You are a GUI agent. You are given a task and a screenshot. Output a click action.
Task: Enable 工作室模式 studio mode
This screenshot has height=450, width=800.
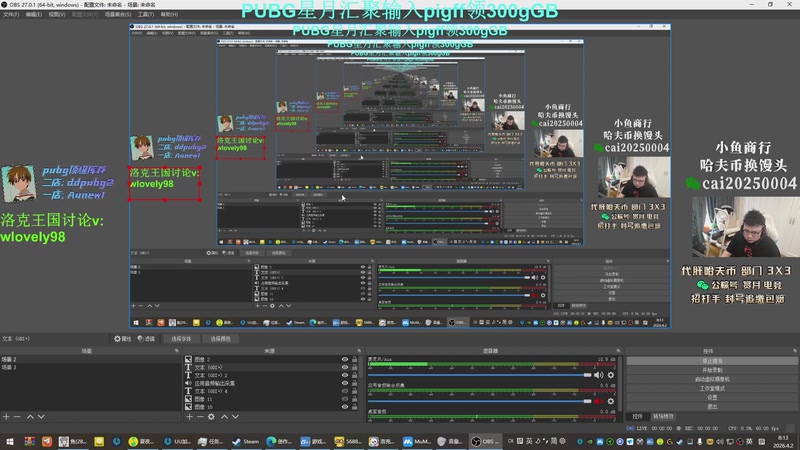[712, 388]
